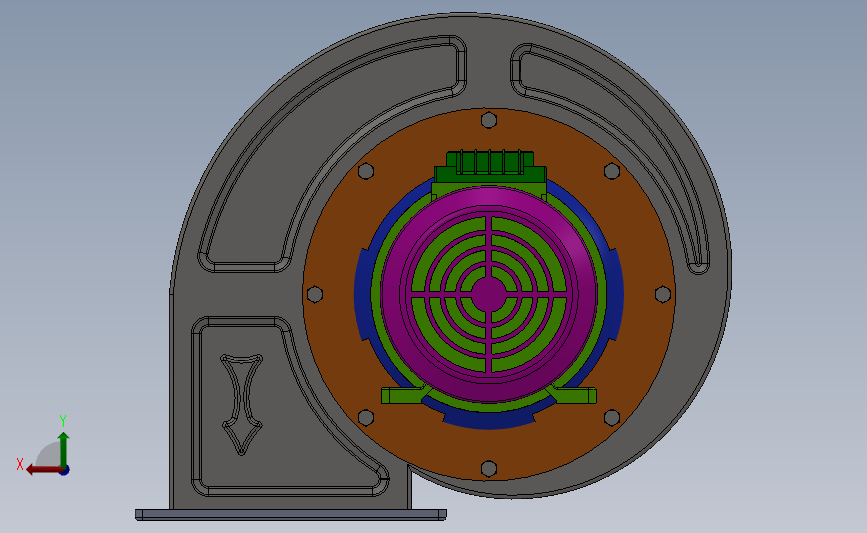Click the blue Z axis dot on the triad
867x533 pixels.
pos(65,471)
